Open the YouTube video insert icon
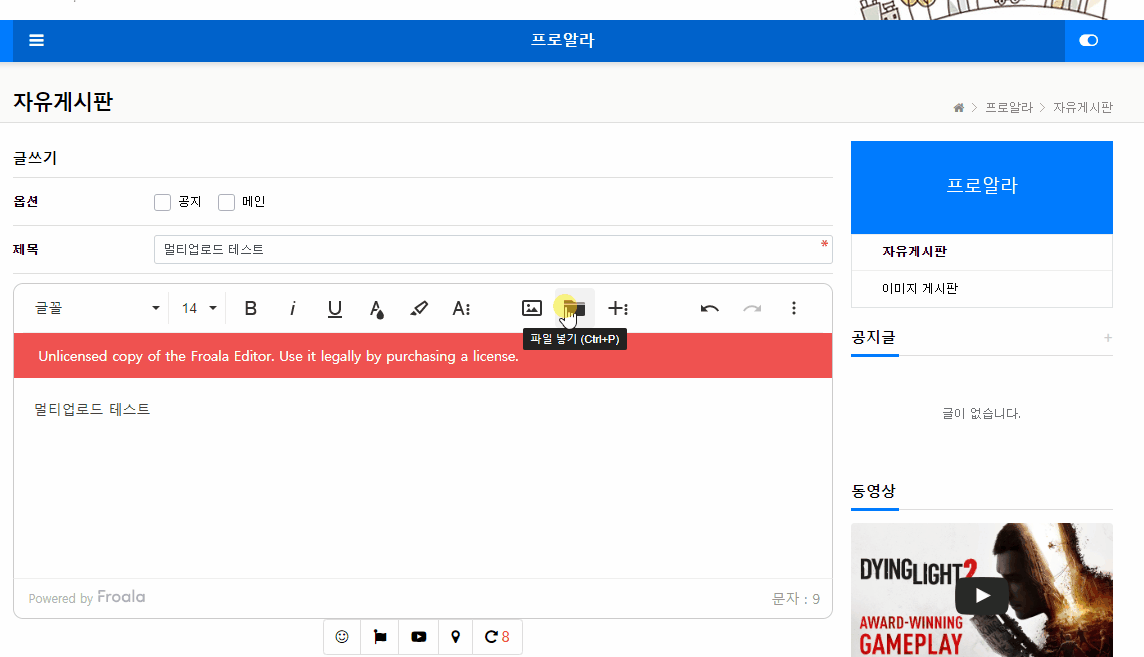The width and height of the screenshot is (1144, 657). [x=418, y=637]
